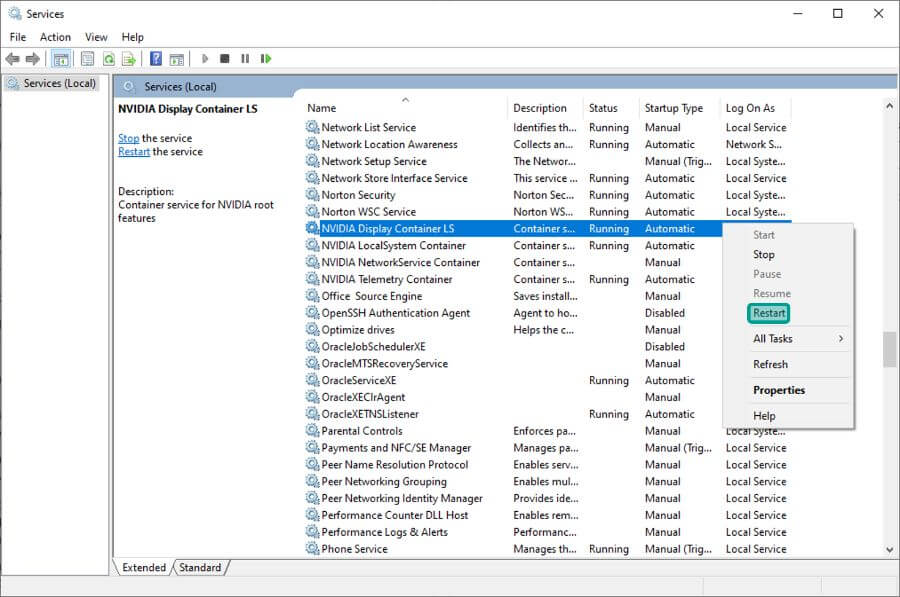Click the scrollbar down arrow in the services list
This screenshot has height=597, width=900.
click(889, 549)
